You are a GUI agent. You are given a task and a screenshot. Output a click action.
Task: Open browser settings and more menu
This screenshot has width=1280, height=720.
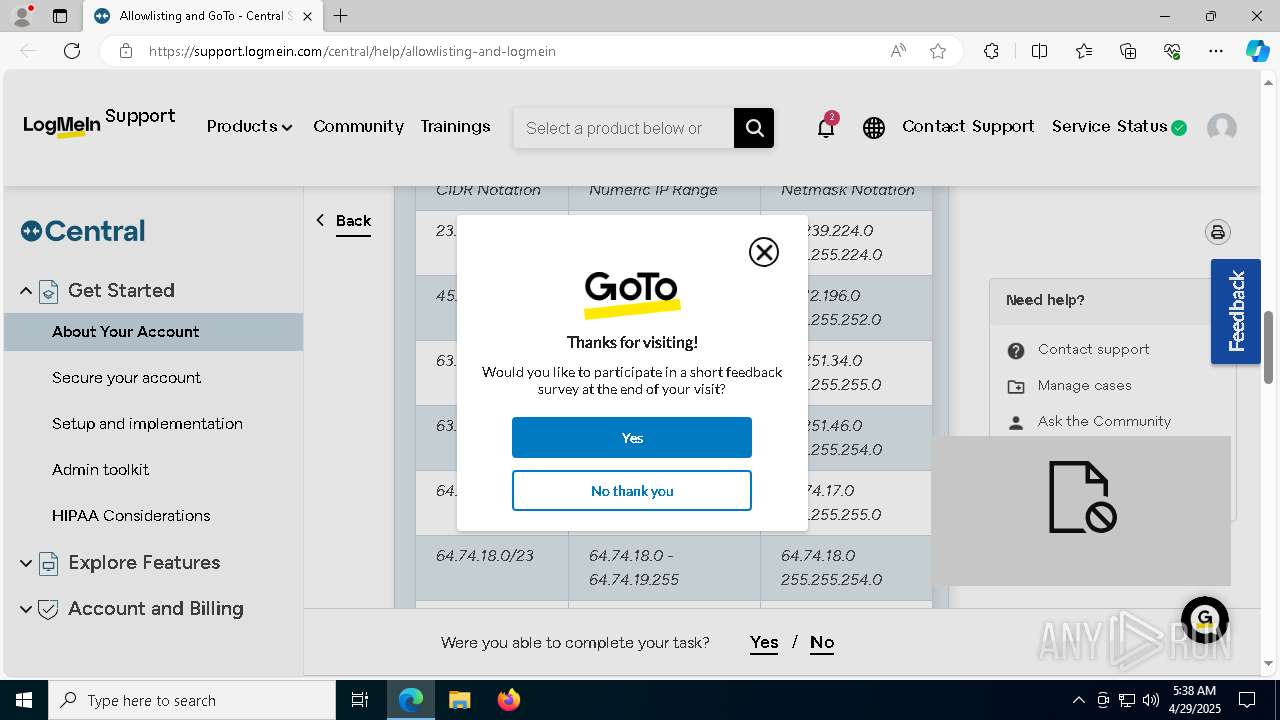click(x=1216, y=51)
